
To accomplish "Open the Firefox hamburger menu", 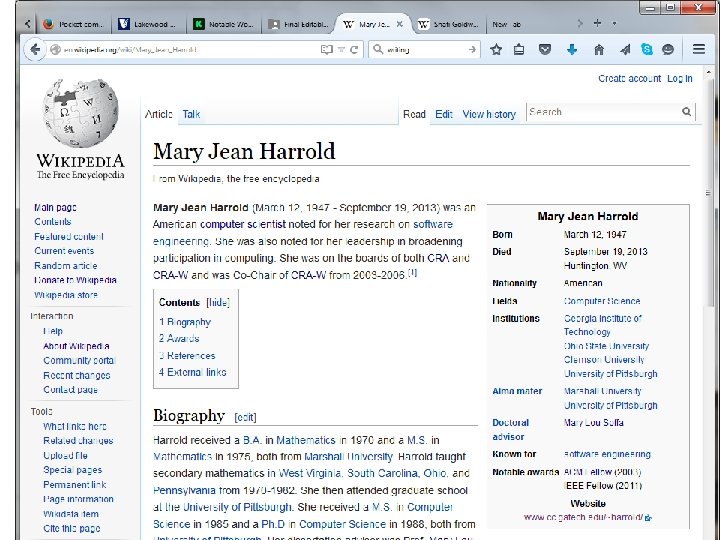I will pos(699,49).
